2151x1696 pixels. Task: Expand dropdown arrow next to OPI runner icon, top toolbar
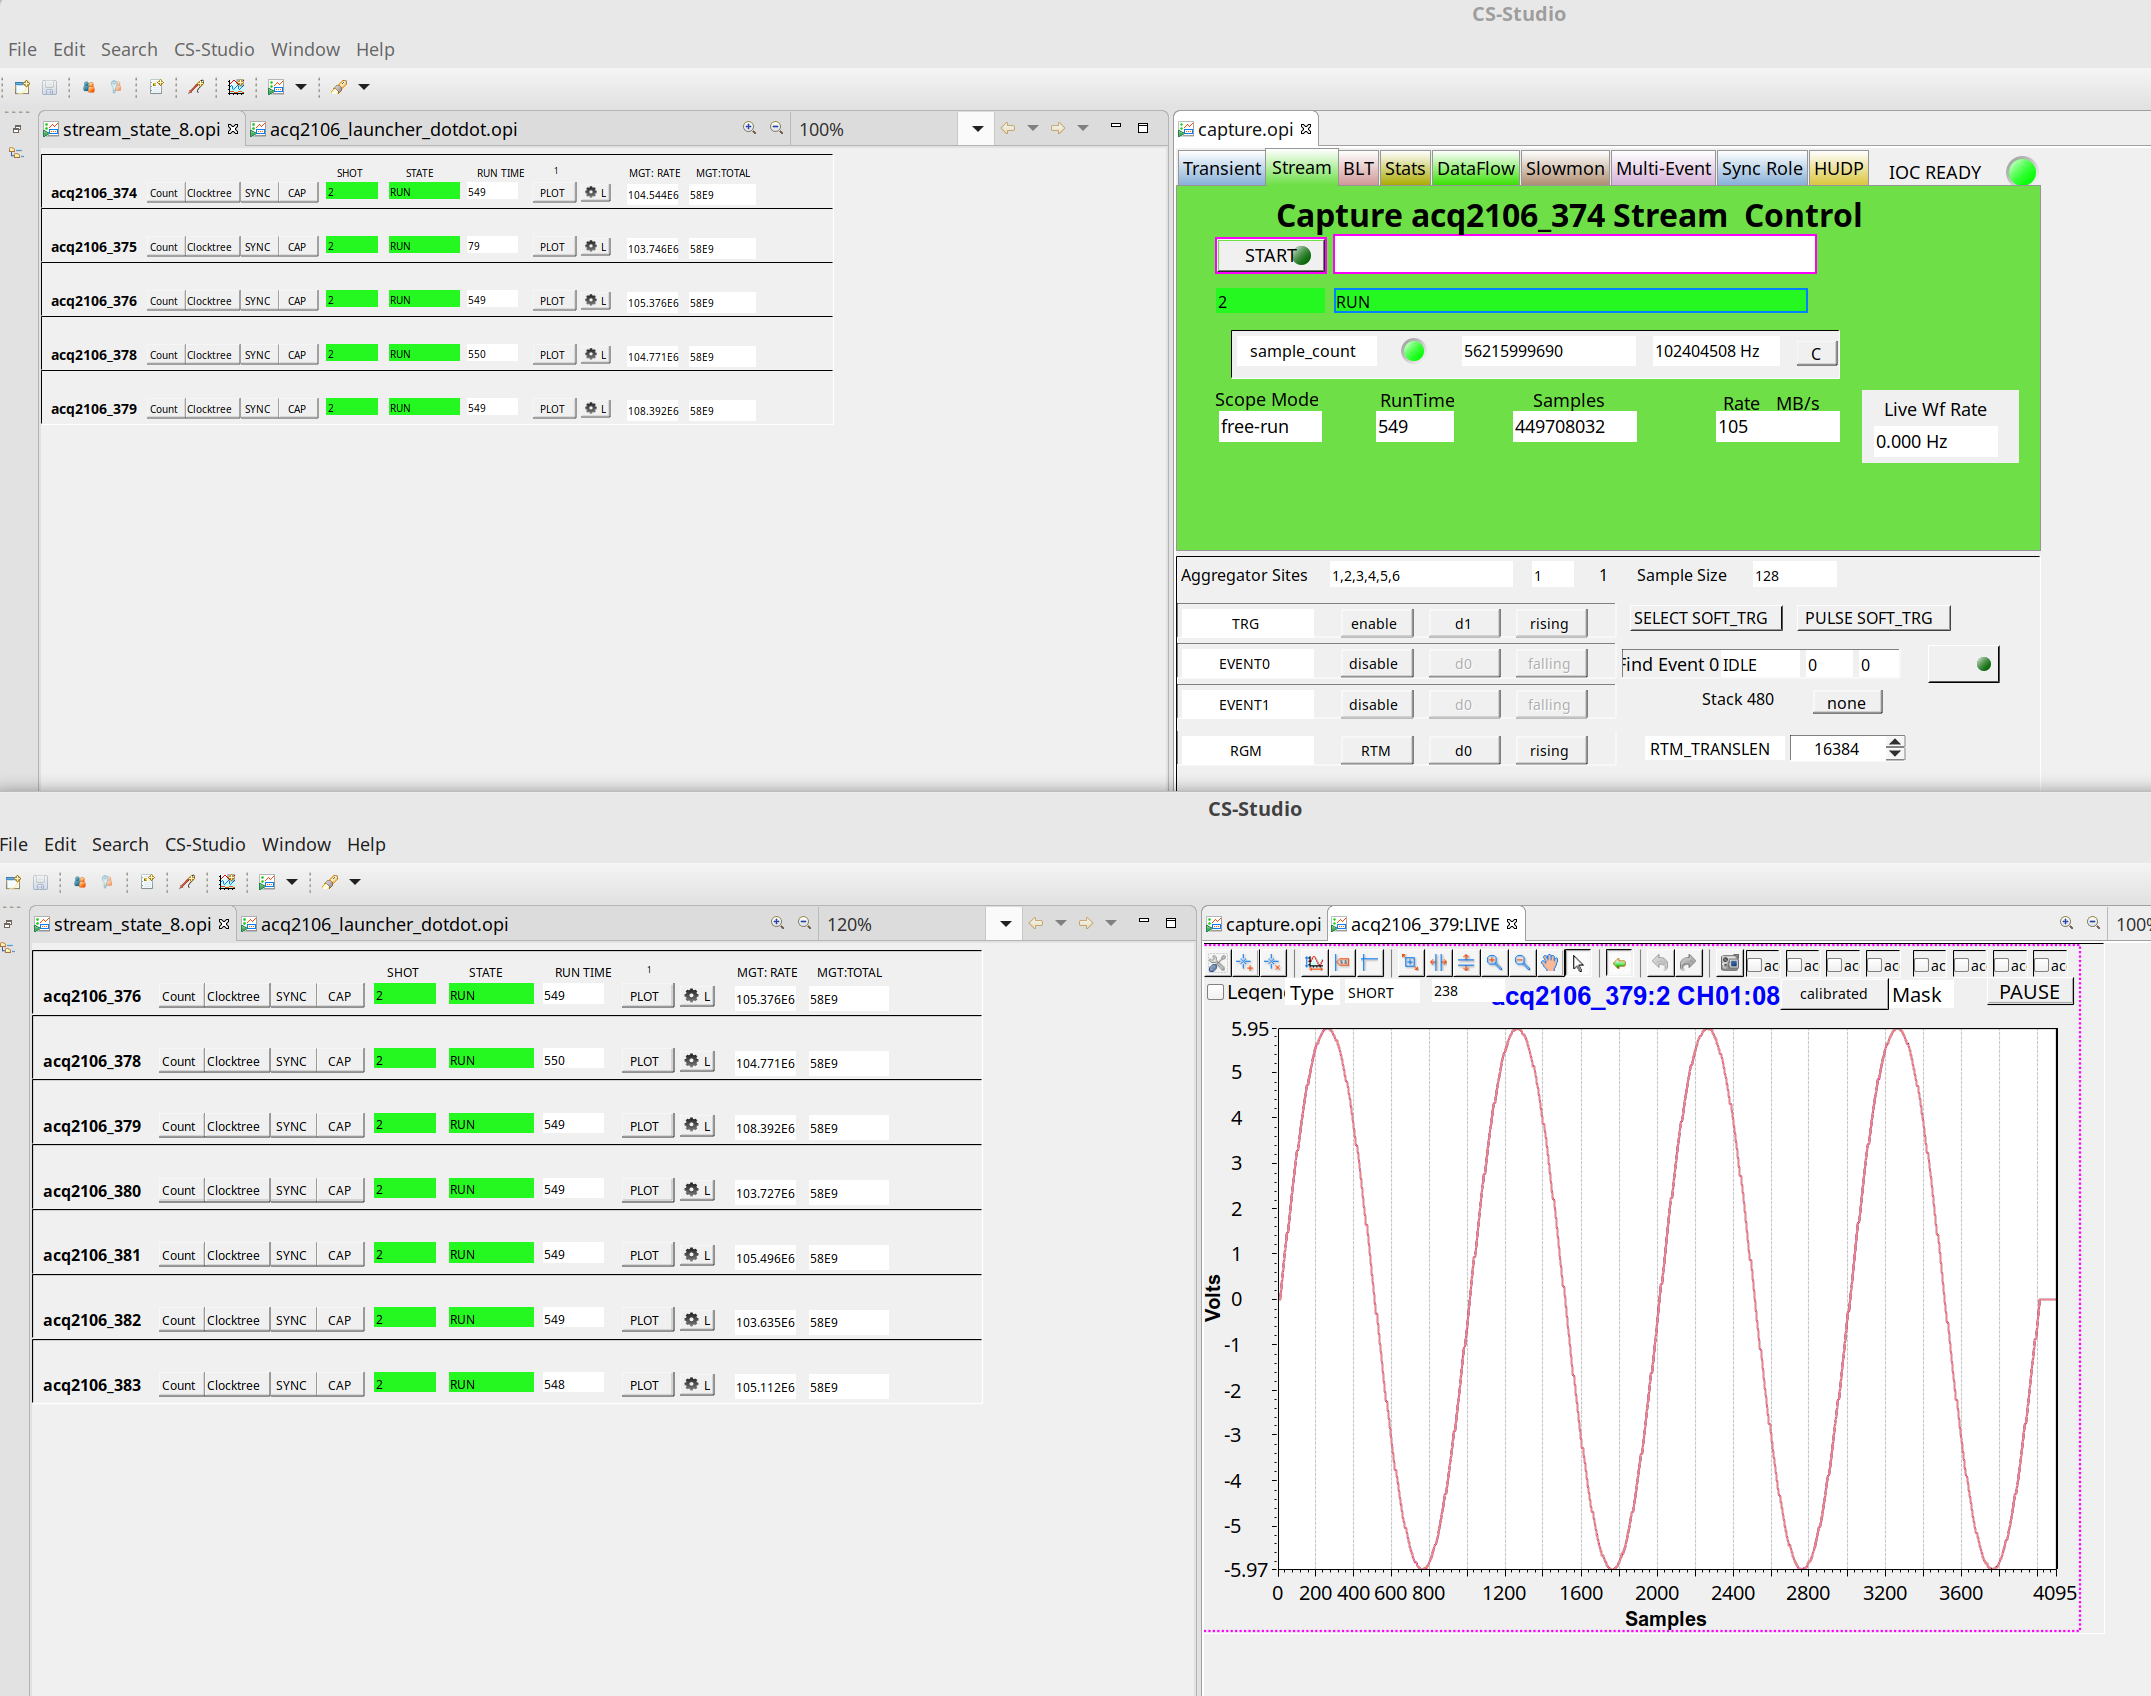pos(301,87)
